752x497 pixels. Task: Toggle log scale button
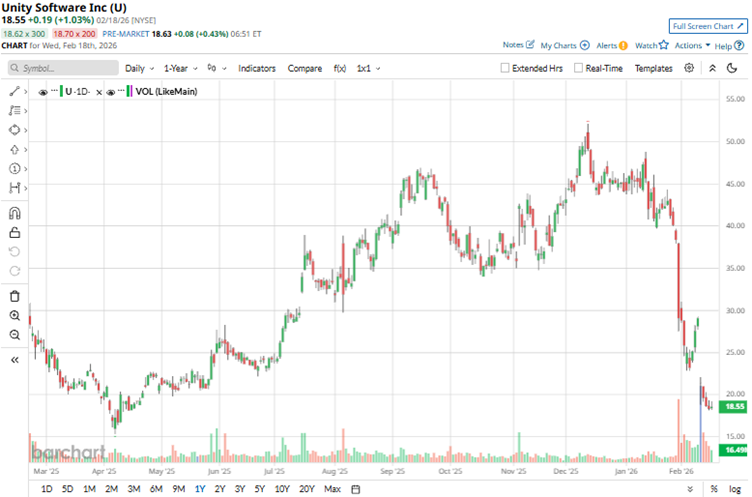(735, 489)
